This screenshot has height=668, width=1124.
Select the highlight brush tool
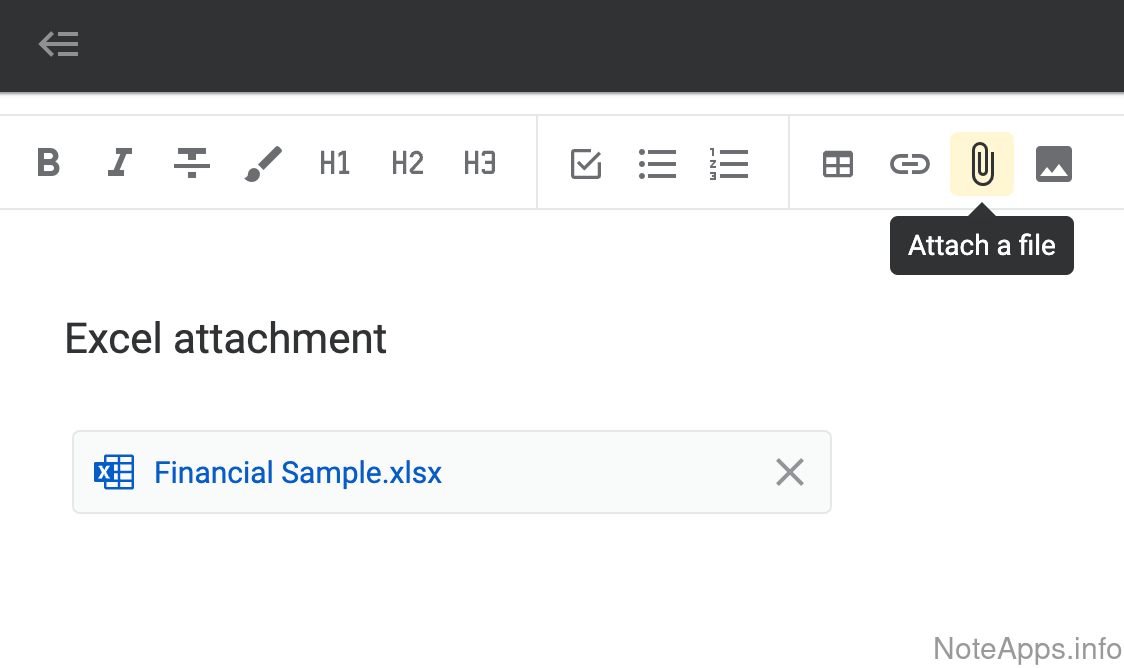coord(263,163)
